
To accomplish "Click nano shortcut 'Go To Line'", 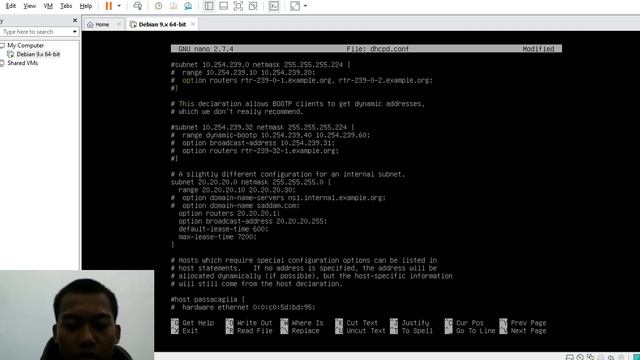I will coord(470,331).
